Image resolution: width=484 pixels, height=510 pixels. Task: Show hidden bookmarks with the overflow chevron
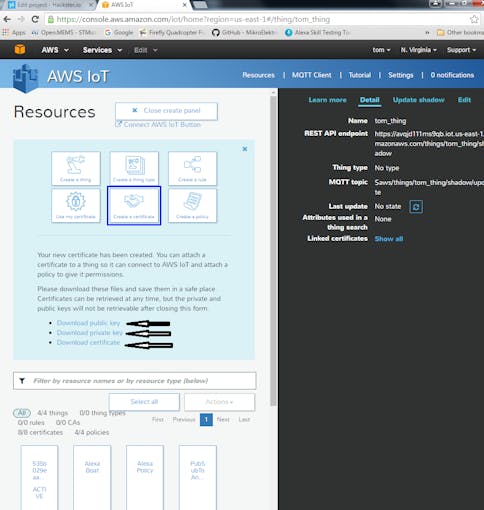(x=427, y=32)
